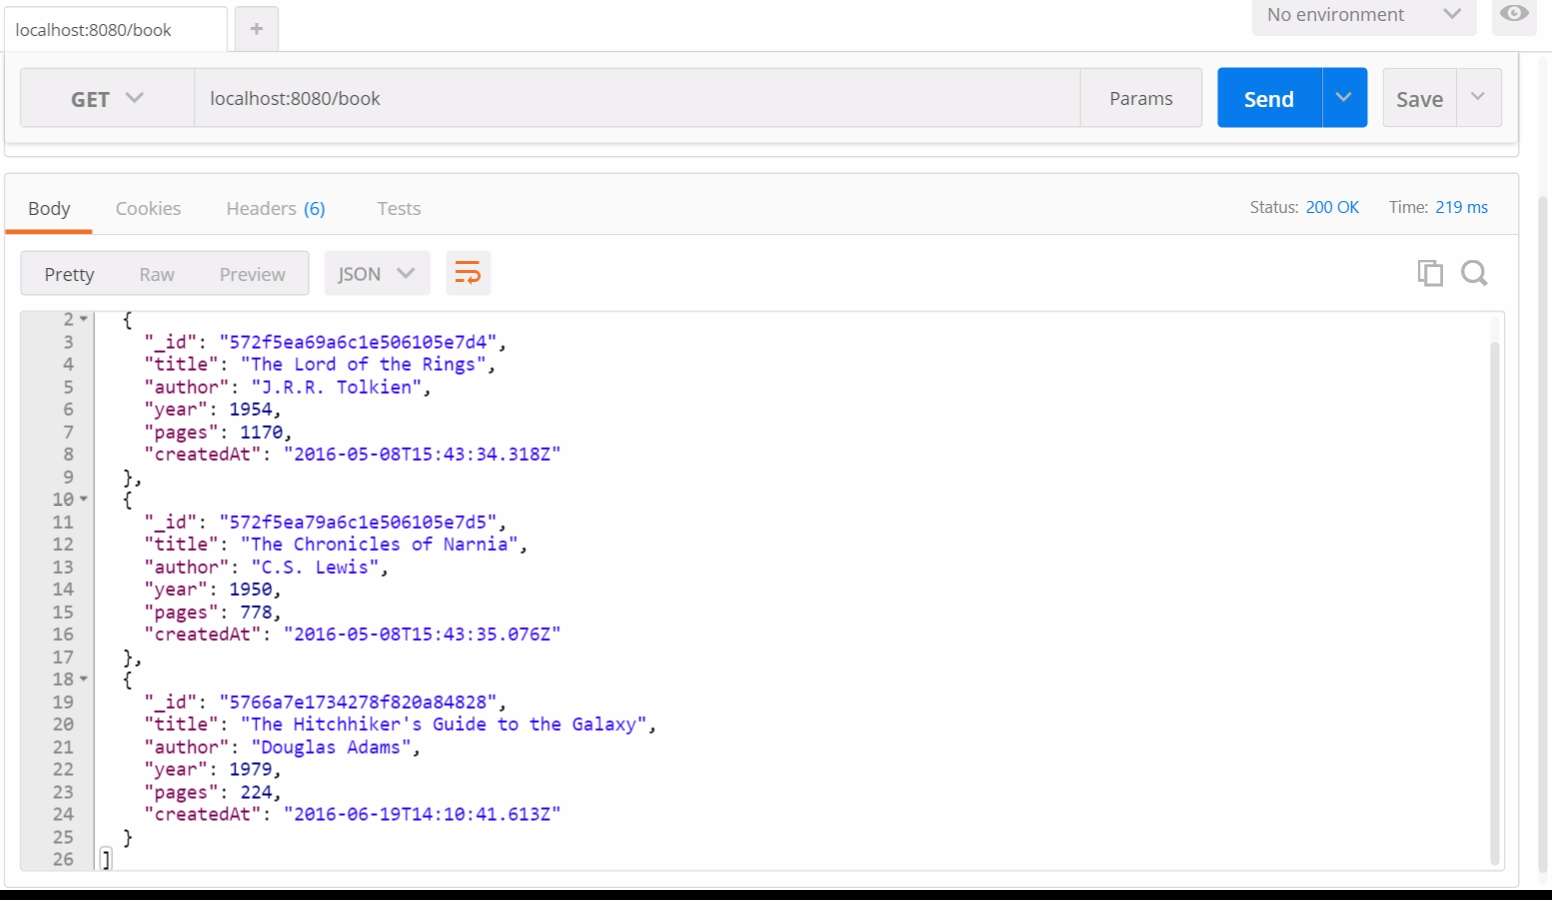The height and width of the screenshot is (900, 1552).
Task: Open the environment quick look eye icon
Action: pos(1514,14)
